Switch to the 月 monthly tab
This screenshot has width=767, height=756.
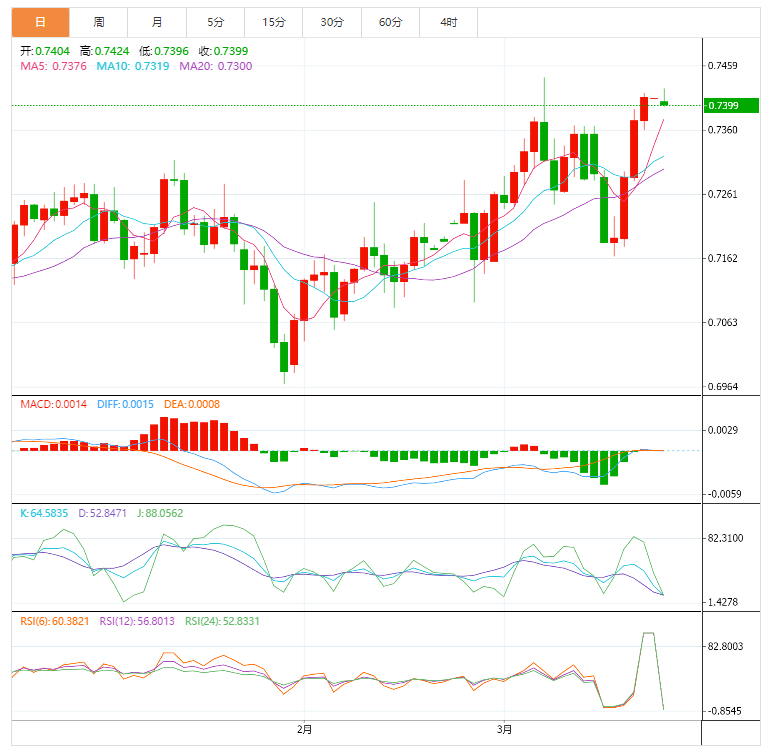click(x=157, y=22)
